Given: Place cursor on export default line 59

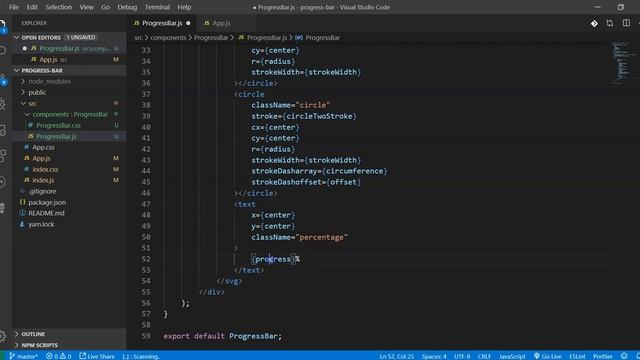Looking at the screenshot, I should 222,336.
